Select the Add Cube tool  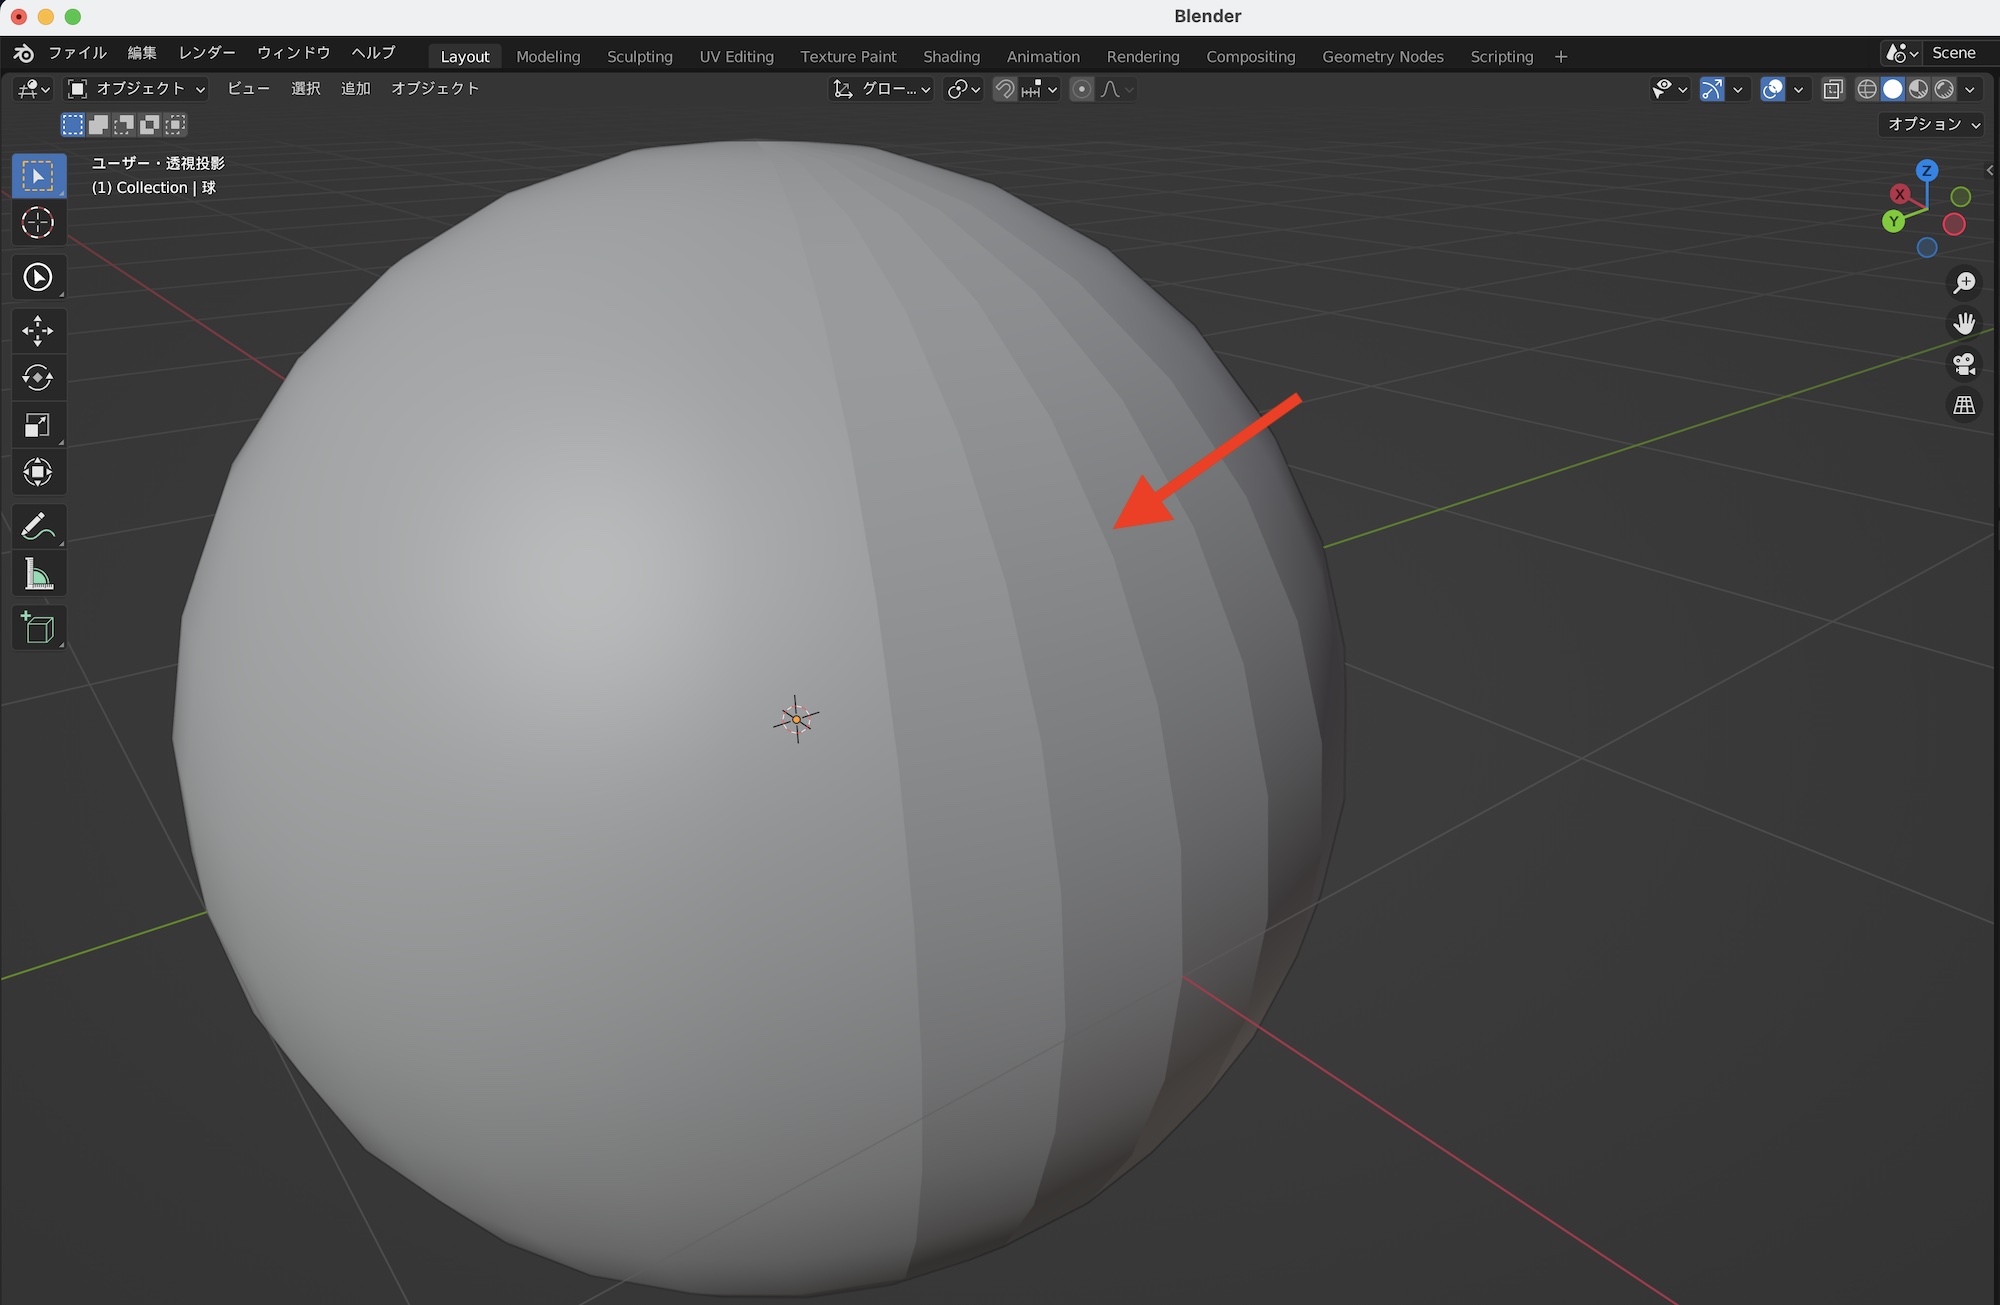tap(38, 628)
